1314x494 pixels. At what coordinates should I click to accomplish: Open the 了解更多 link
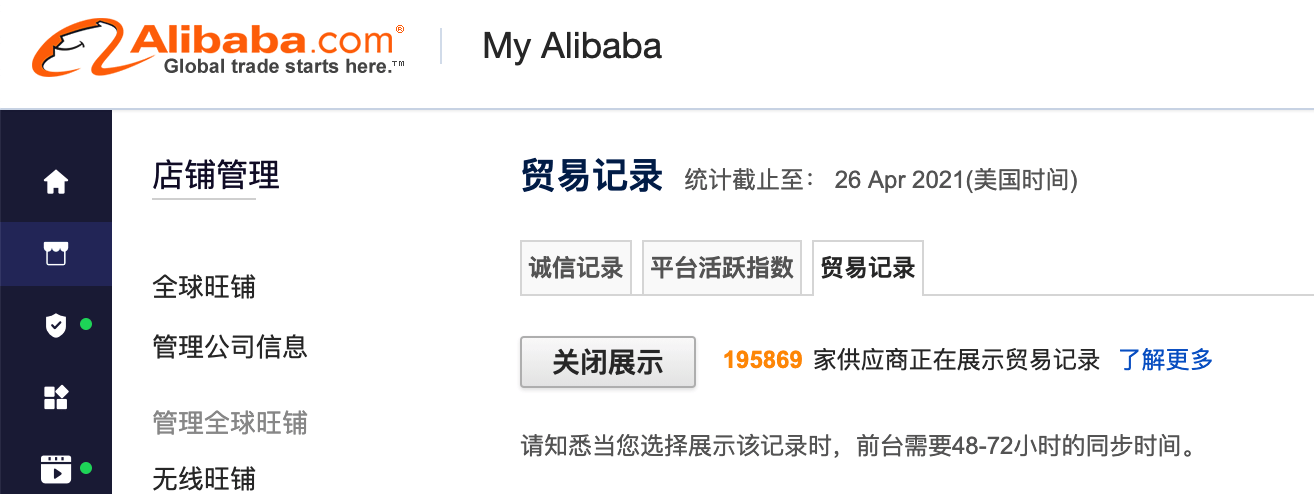(x=1165, y=360)
